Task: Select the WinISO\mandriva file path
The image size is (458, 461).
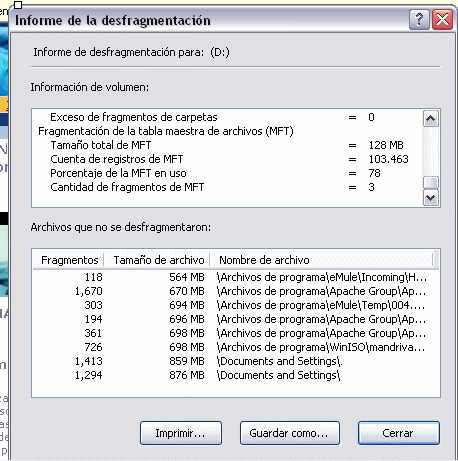Action: [321, 347]
